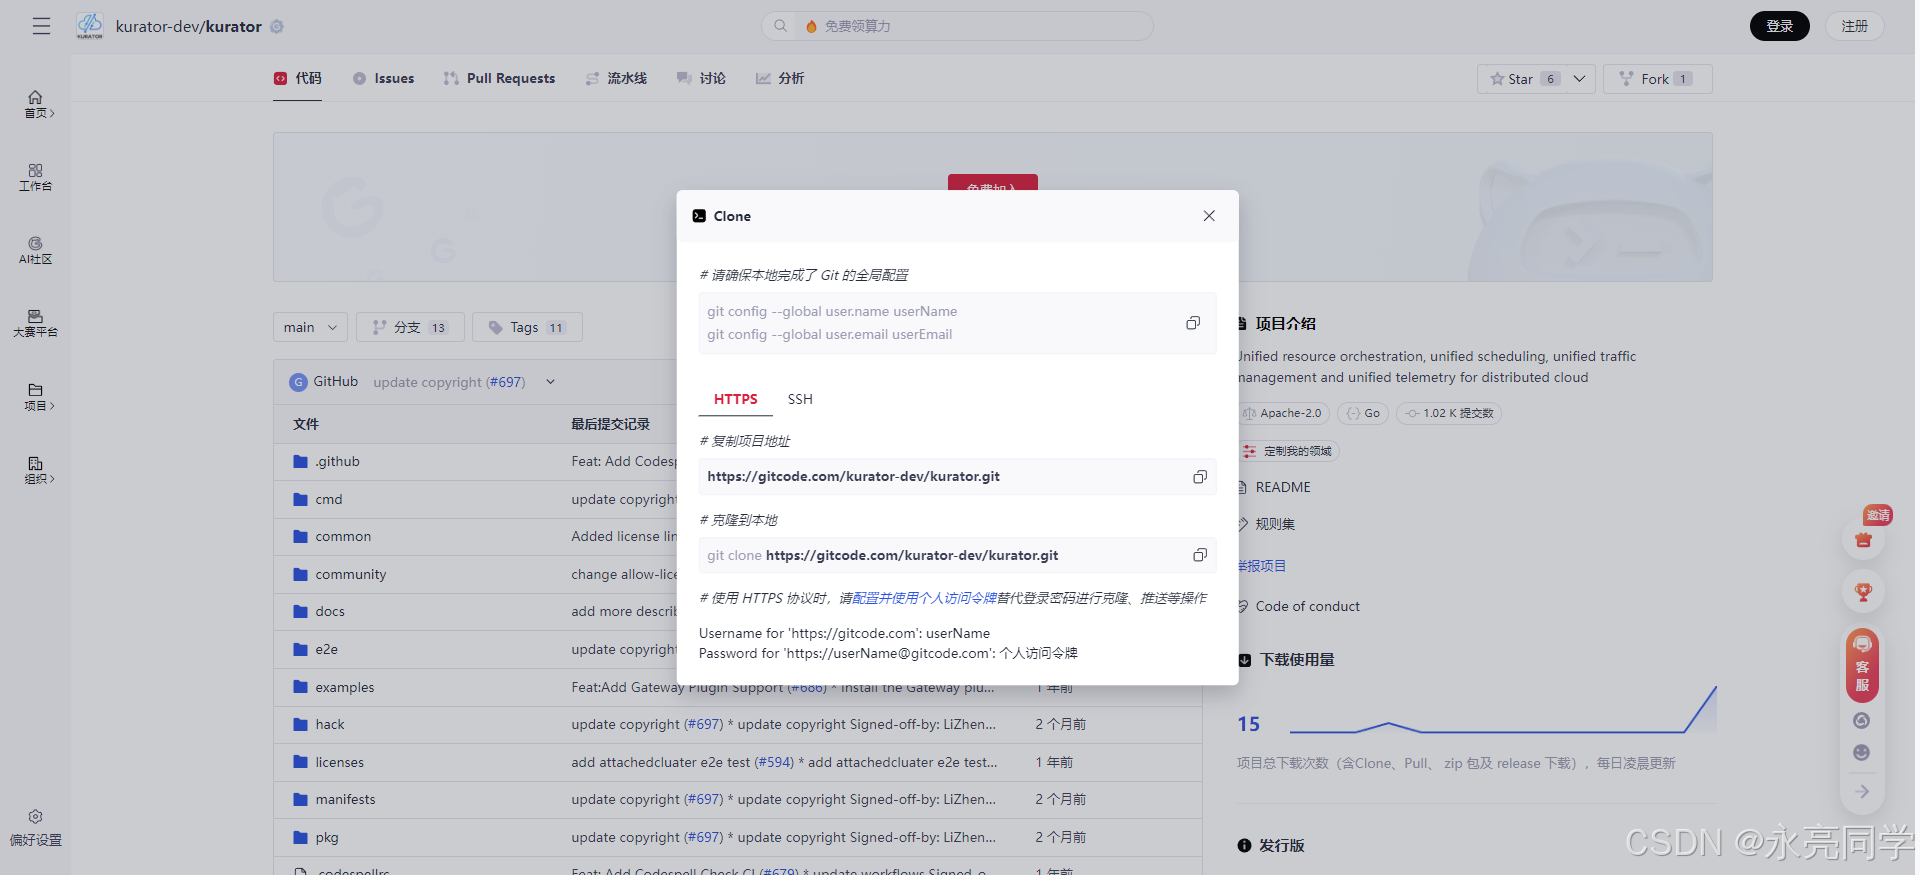Copy git config commands
This screenshot has height=875, width=1920.
pyautogui.click(x=1193, y=323)
